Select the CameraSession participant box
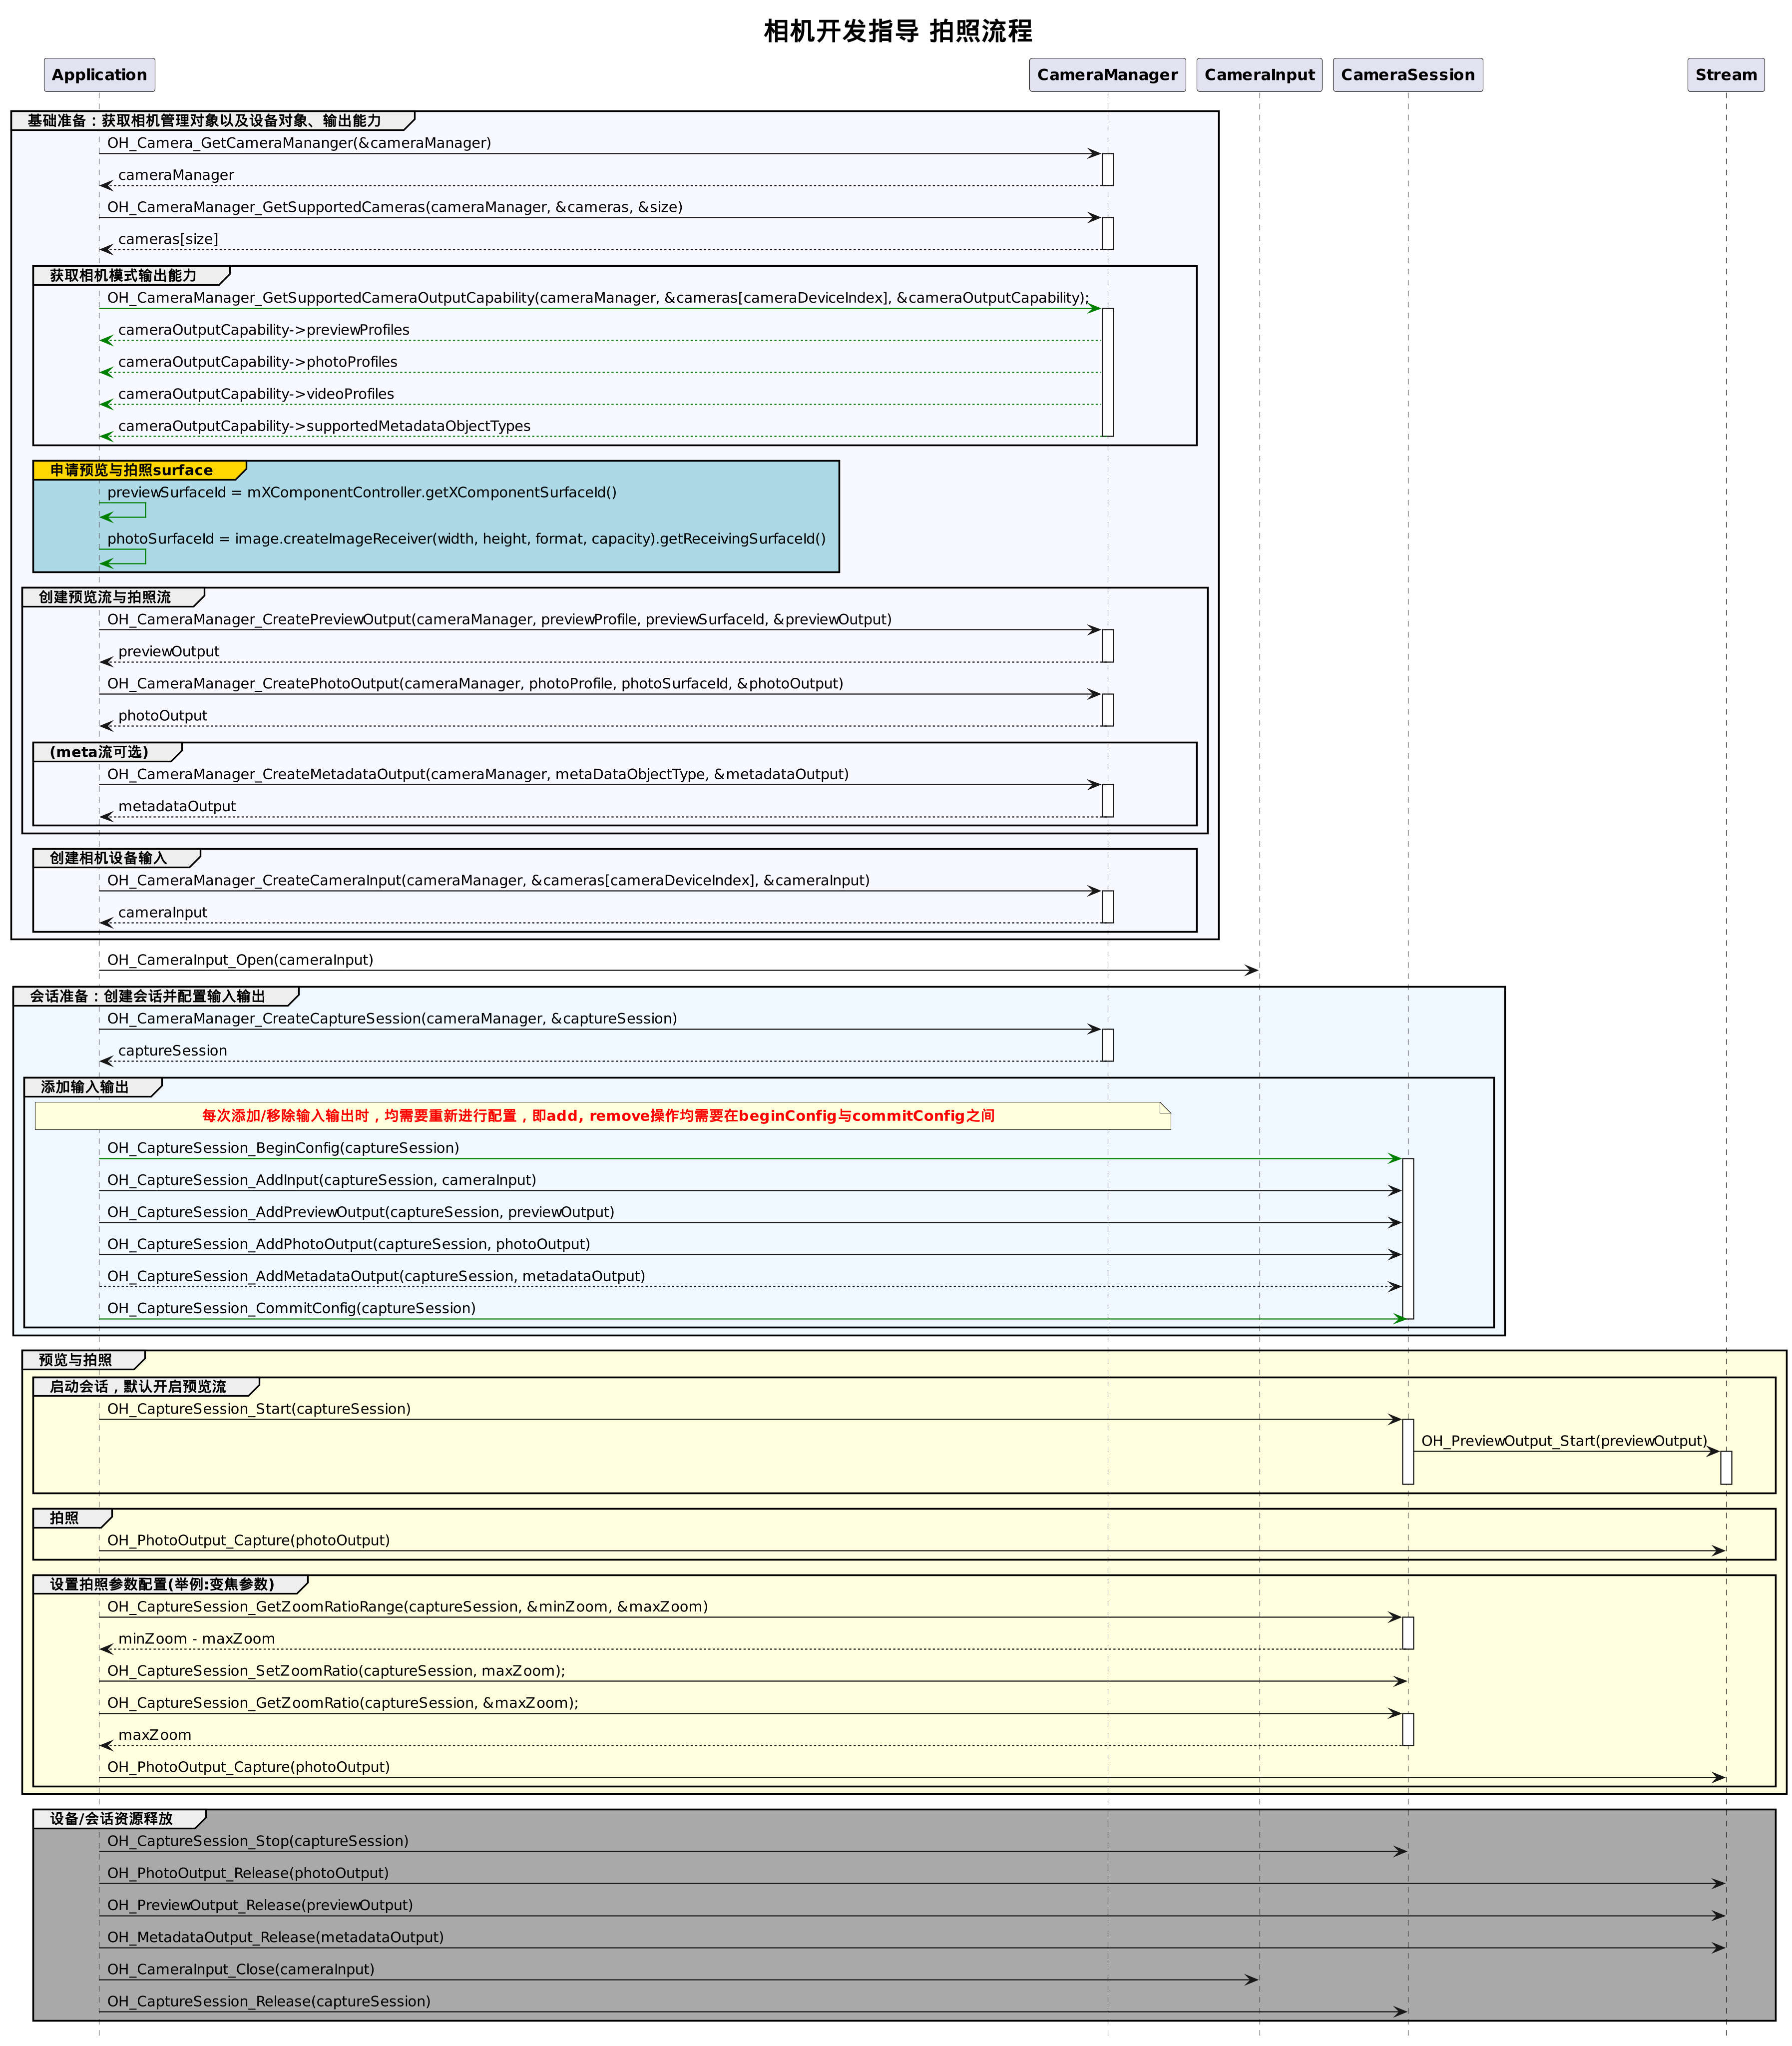The image size is (1792, 2046). pos(1407,75)
